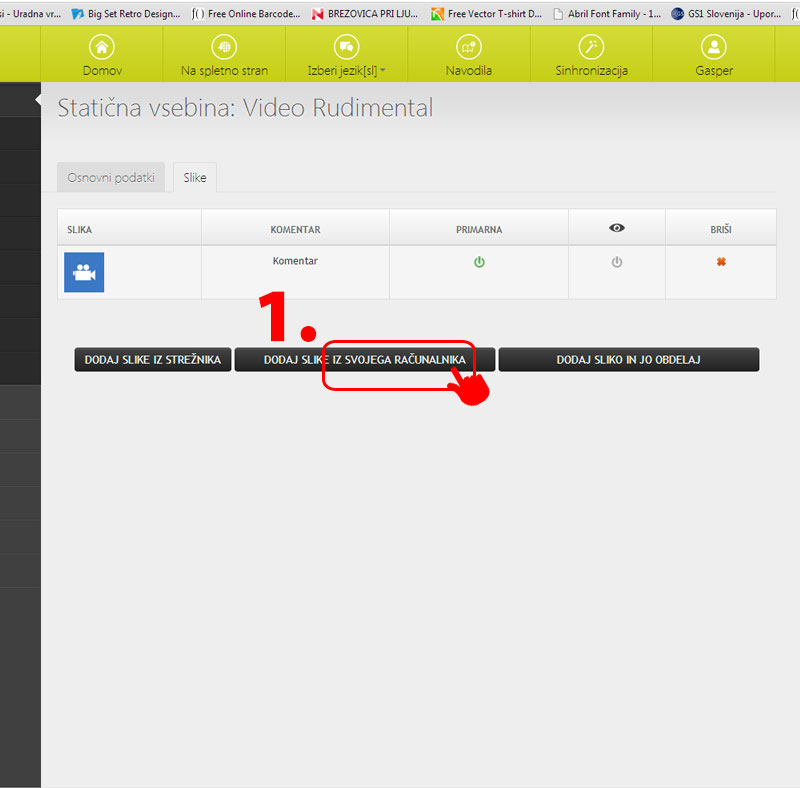Click Dodaj slike iz svojega računalnika

364,360
